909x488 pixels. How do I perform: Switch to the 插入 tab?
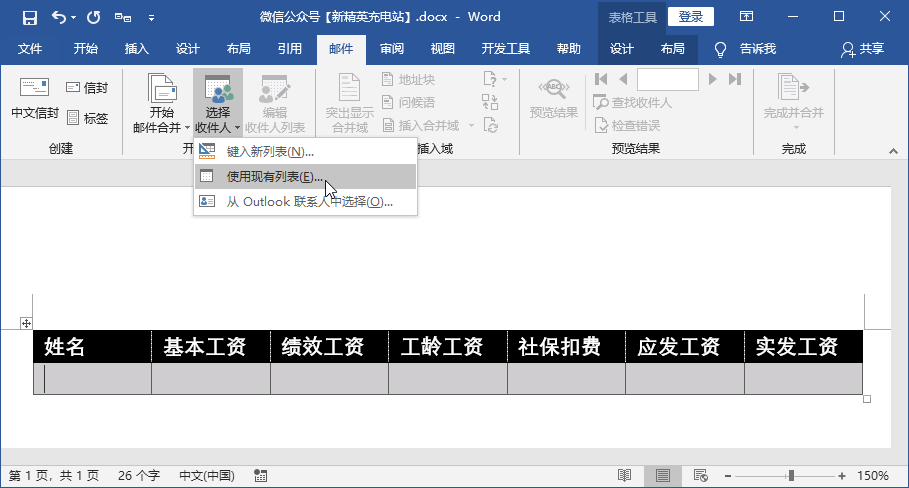(x=136, y=49)
